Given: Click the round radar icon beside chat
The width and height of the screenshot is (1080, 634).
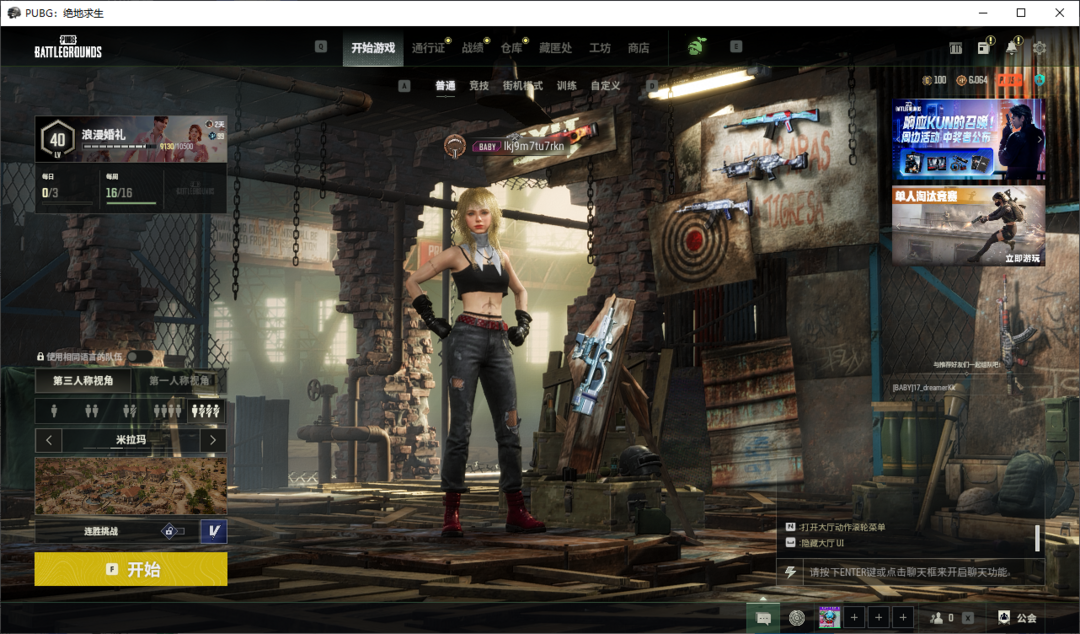Looking at the screenshot, I should 797,618.
